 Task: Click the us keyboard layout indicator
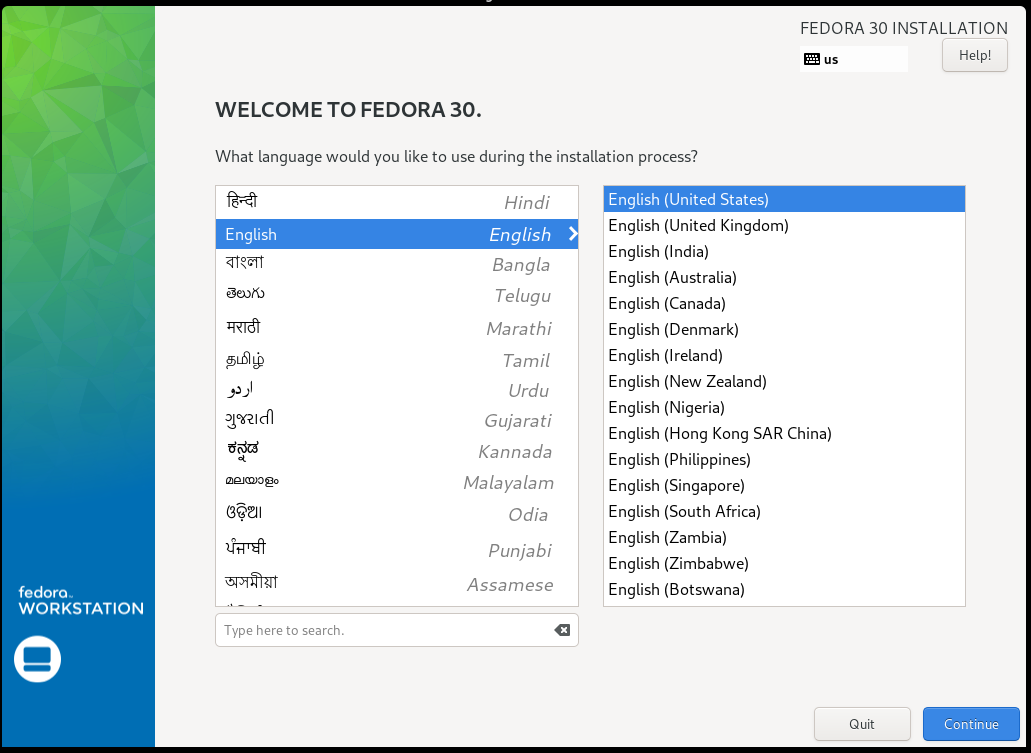pyautogui.click(x=853, y=59)
